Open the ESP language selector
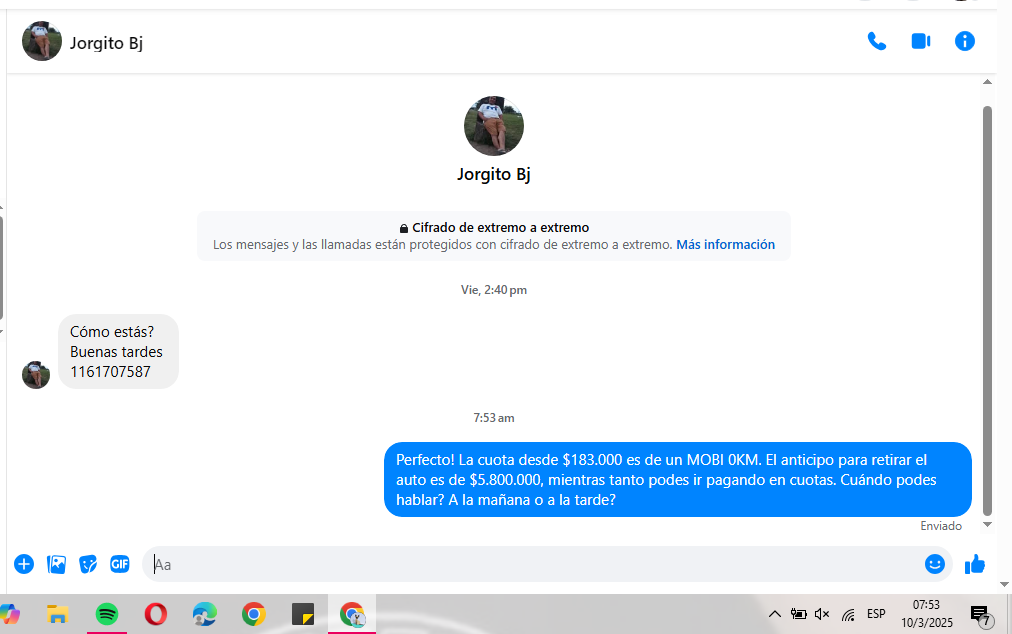The width and height of the screenshot is (1012, 634). pos(876,614)
